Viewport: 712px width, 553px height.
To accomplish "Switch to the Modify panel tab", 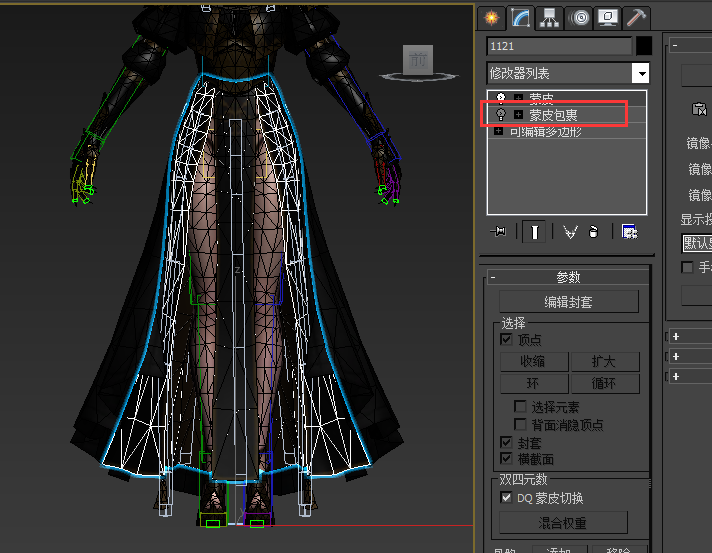I will 520,18.
